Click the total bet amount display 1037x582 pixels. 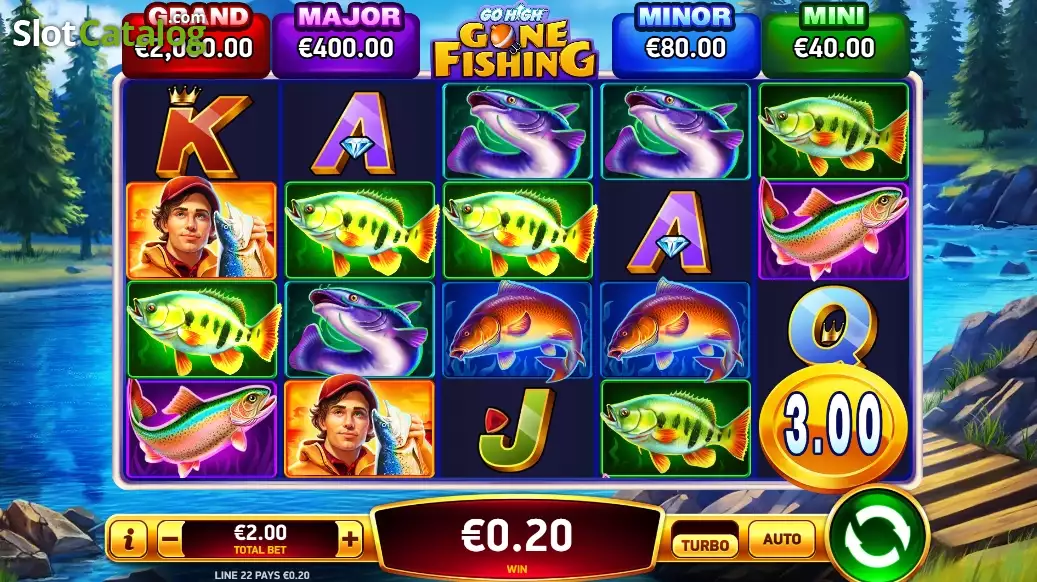pos(260,539)
